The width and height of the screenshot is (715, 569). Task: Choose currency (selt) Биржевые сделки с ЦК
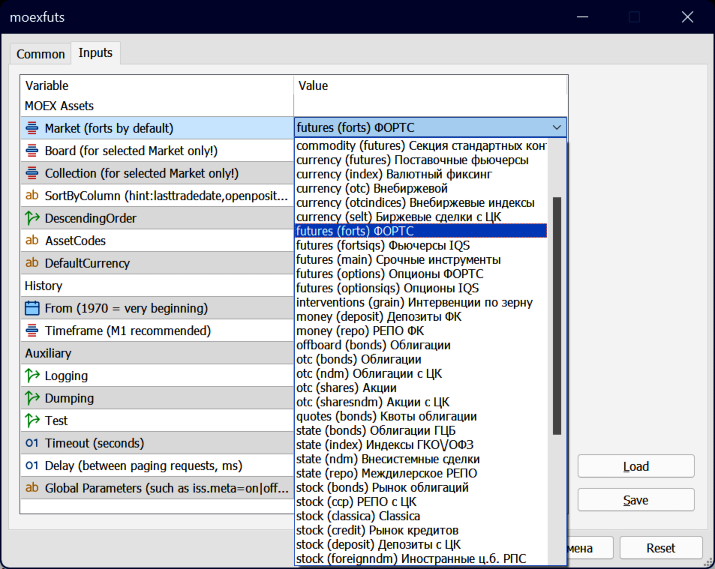tap(421, 217)
